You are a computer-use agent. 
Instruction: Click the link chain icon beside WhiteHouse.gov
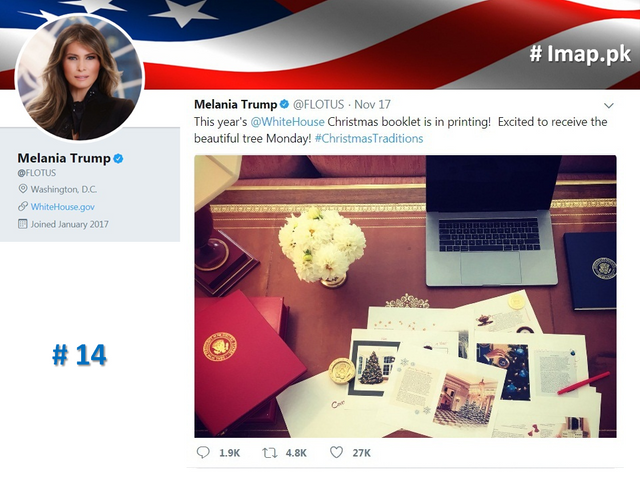pyautogui.click(x=23, y=207)
